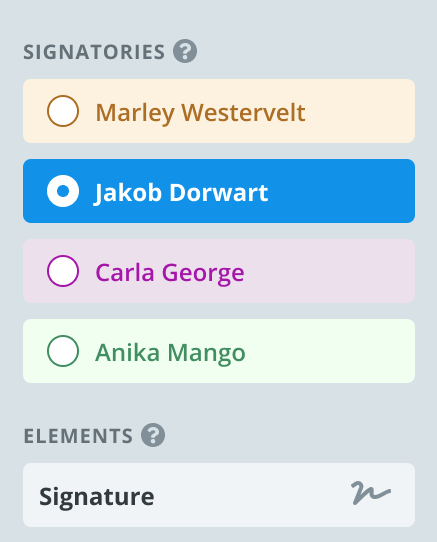Image resolution: width=437 pixels, height=542 pixels.
Task: Click the Signature element label
Action: pyautogui.click(x=97, y=497)
